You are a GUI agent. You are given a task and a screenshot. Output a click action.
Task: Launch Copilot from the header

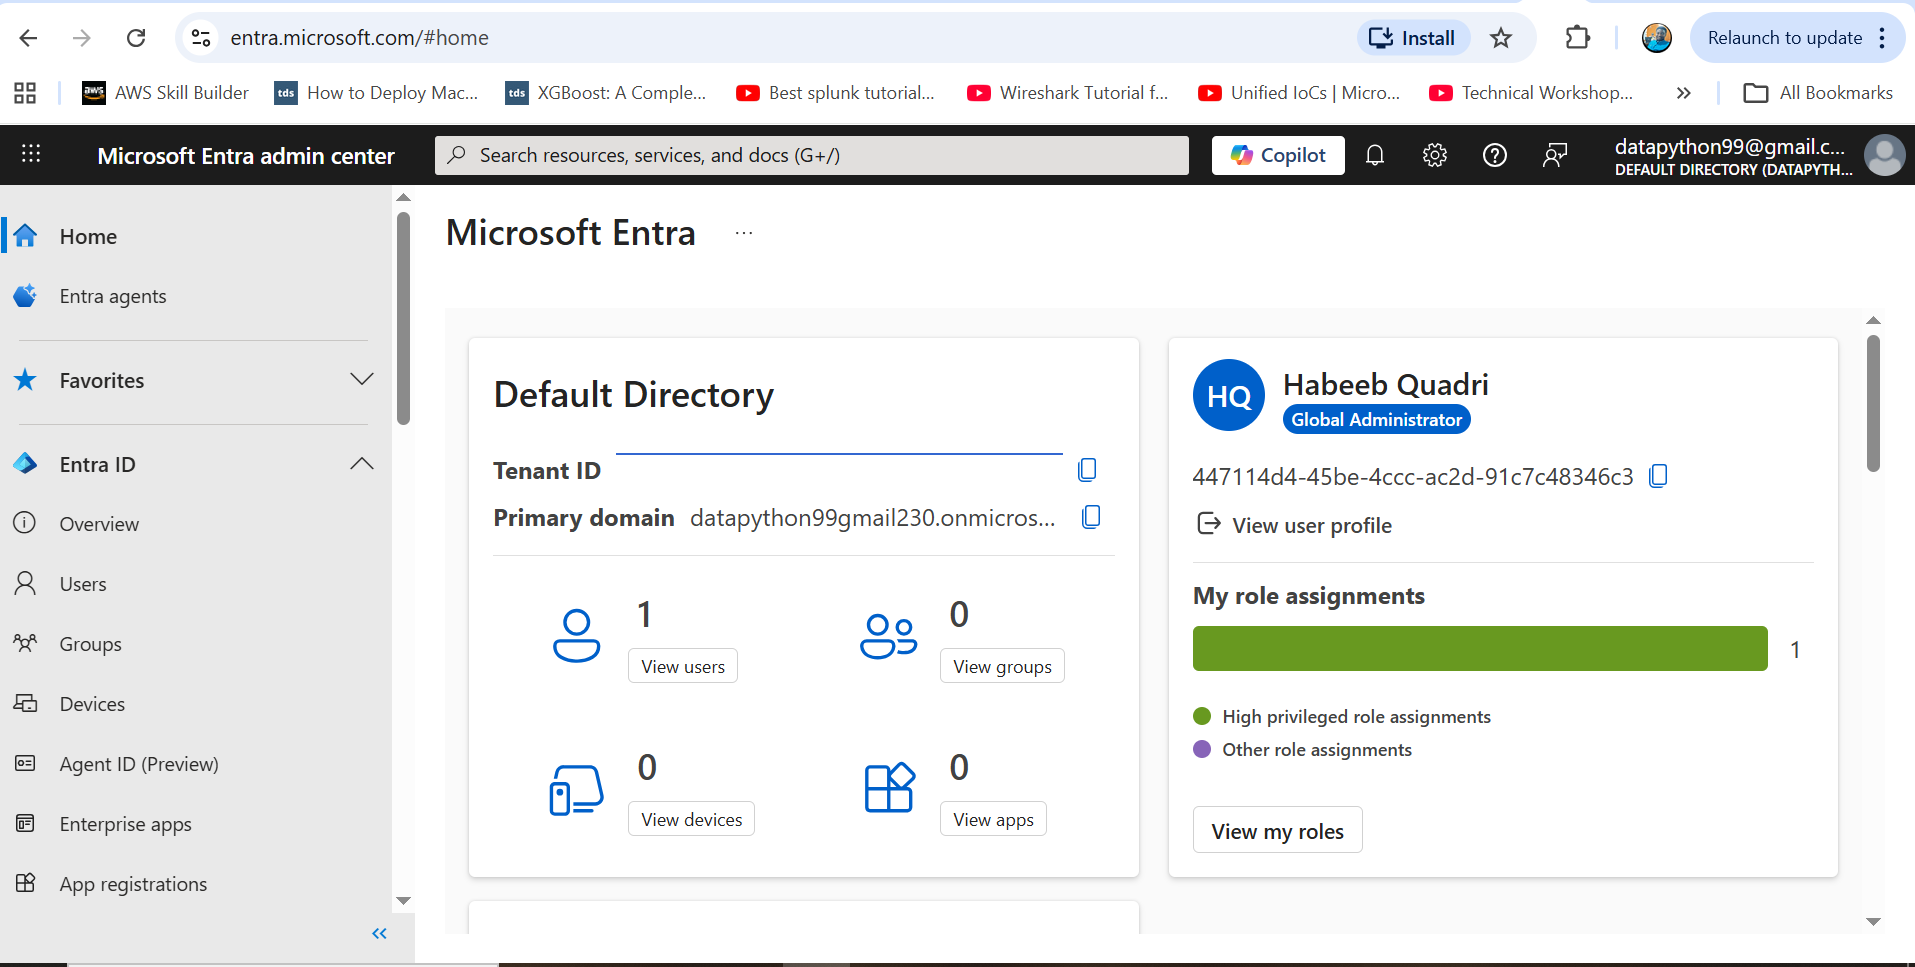click(x=1278, y=155)
